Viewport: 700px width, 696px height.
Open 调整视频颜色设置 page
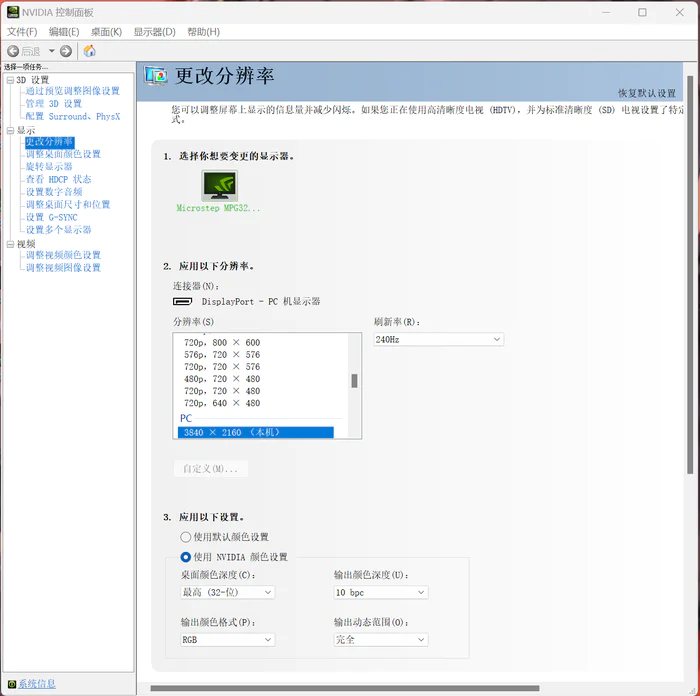point(63,255)
